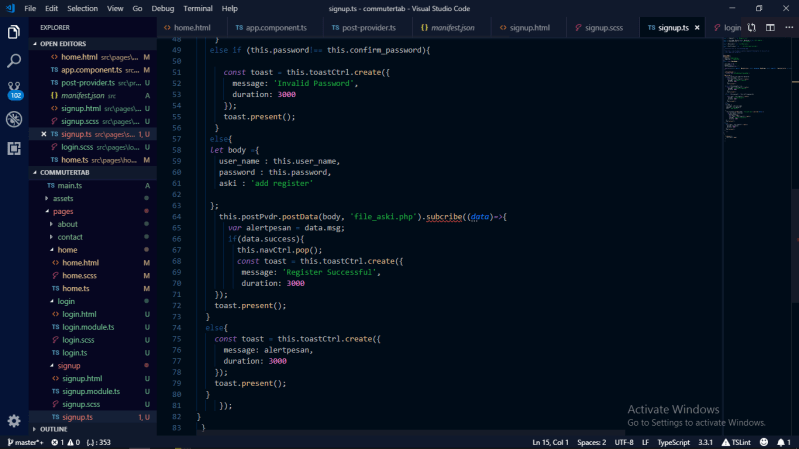Viewport: 799px width, 449px height.
Task: Open login.ts in the file tree
Action: [x=93, y=353]
